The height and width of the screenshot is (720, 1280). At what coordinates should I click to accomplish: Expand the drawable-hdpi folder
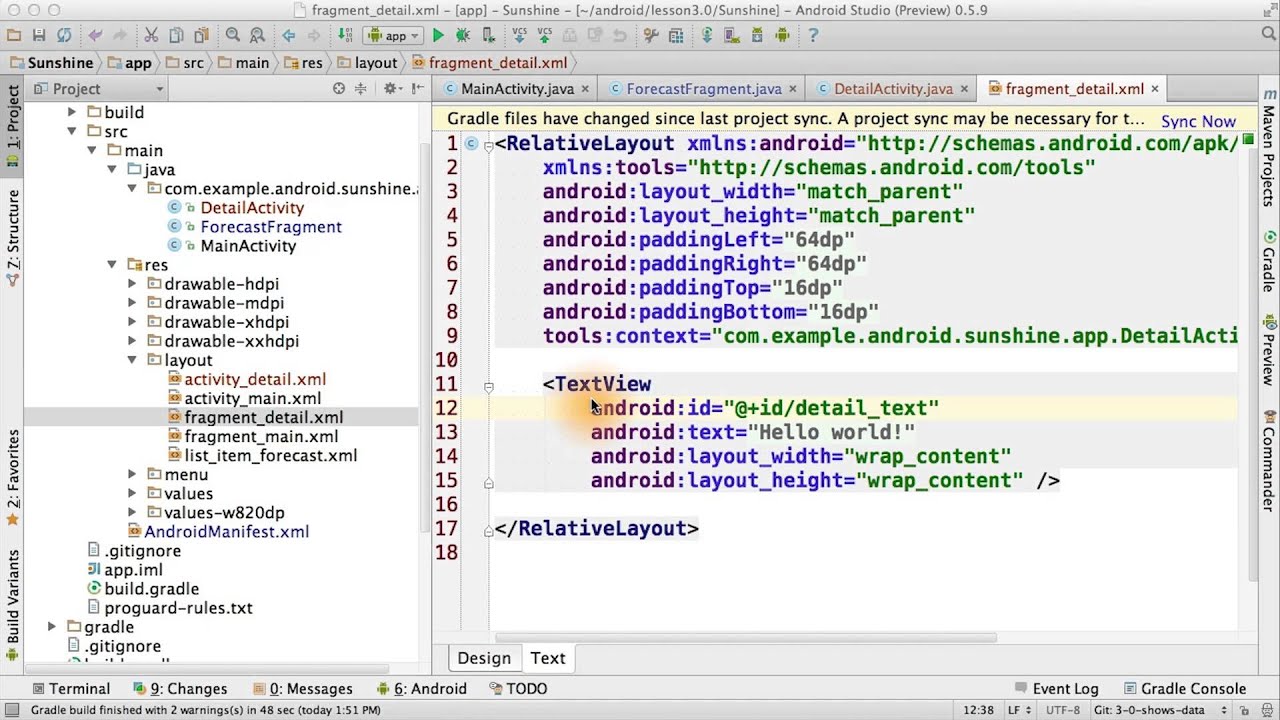tap(132, 284)
